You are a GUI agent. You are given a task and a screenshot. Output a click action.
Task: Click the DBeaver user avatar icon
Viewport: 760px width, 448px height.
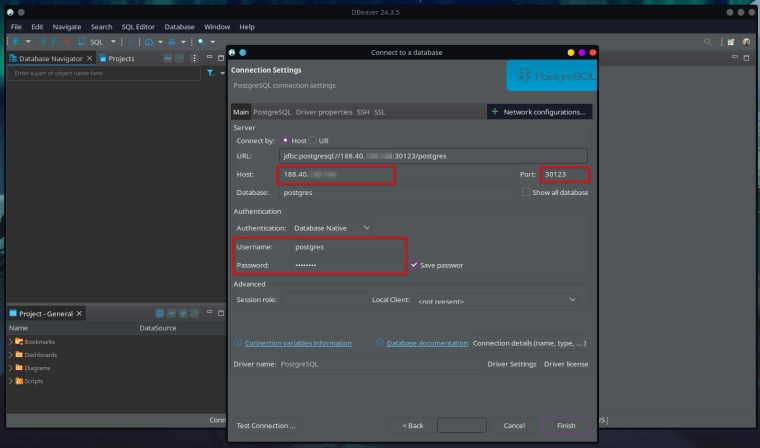pos(746,42)
